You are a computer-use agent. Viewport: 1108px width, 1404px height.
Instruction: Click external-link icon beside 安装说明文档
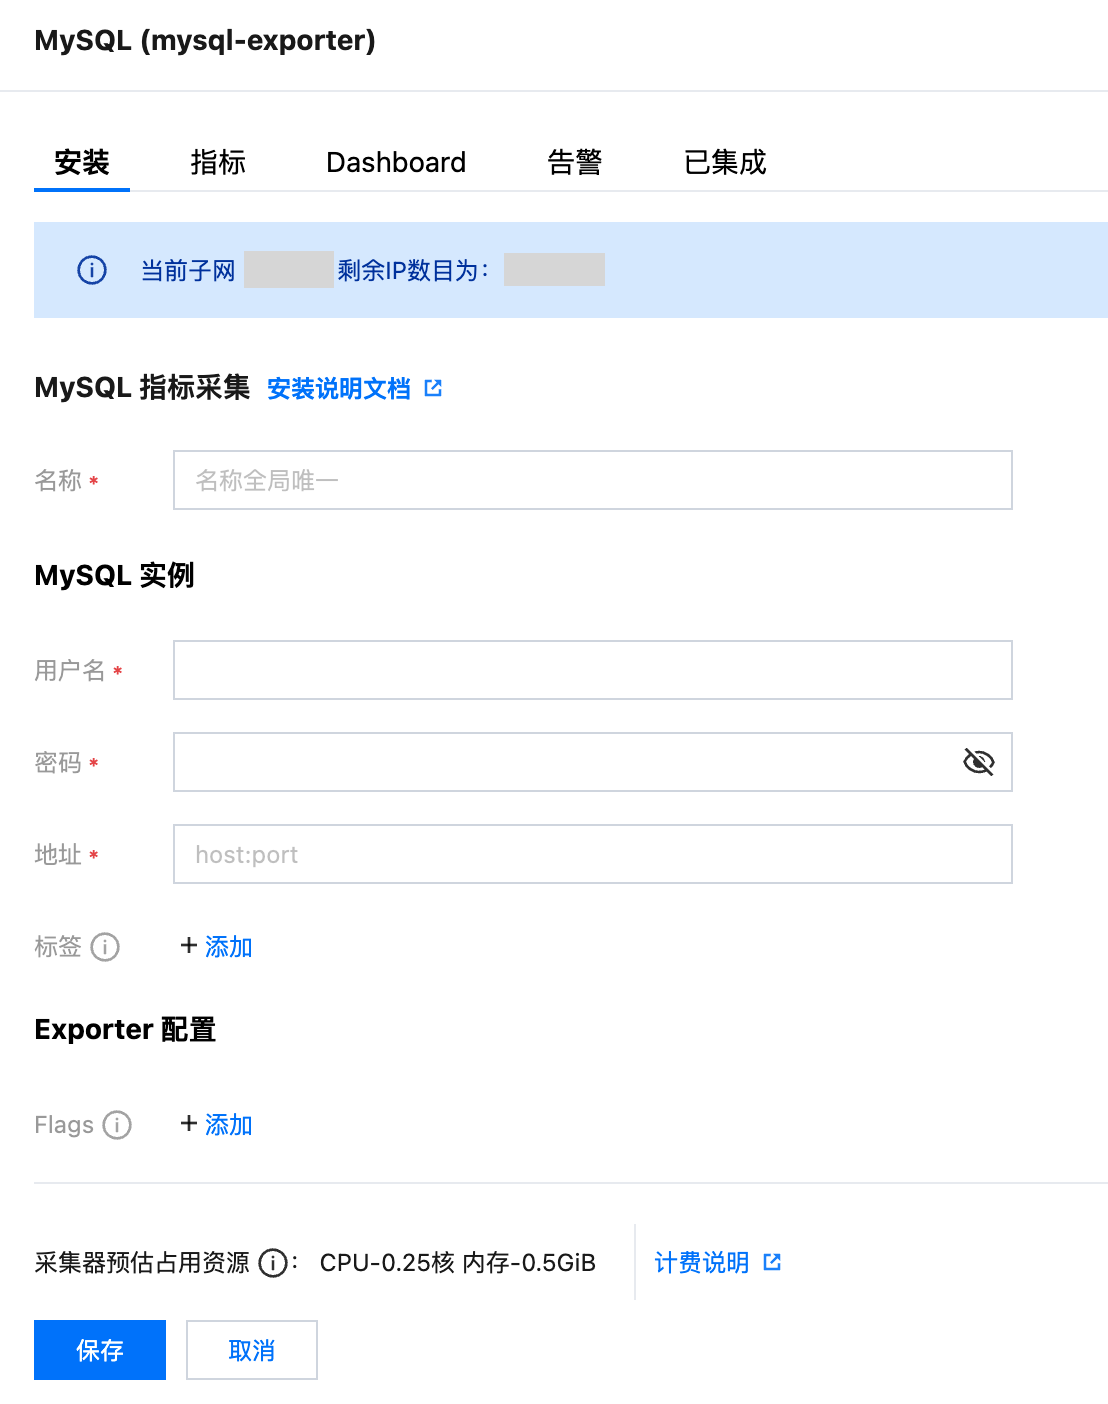pos(433,388)
